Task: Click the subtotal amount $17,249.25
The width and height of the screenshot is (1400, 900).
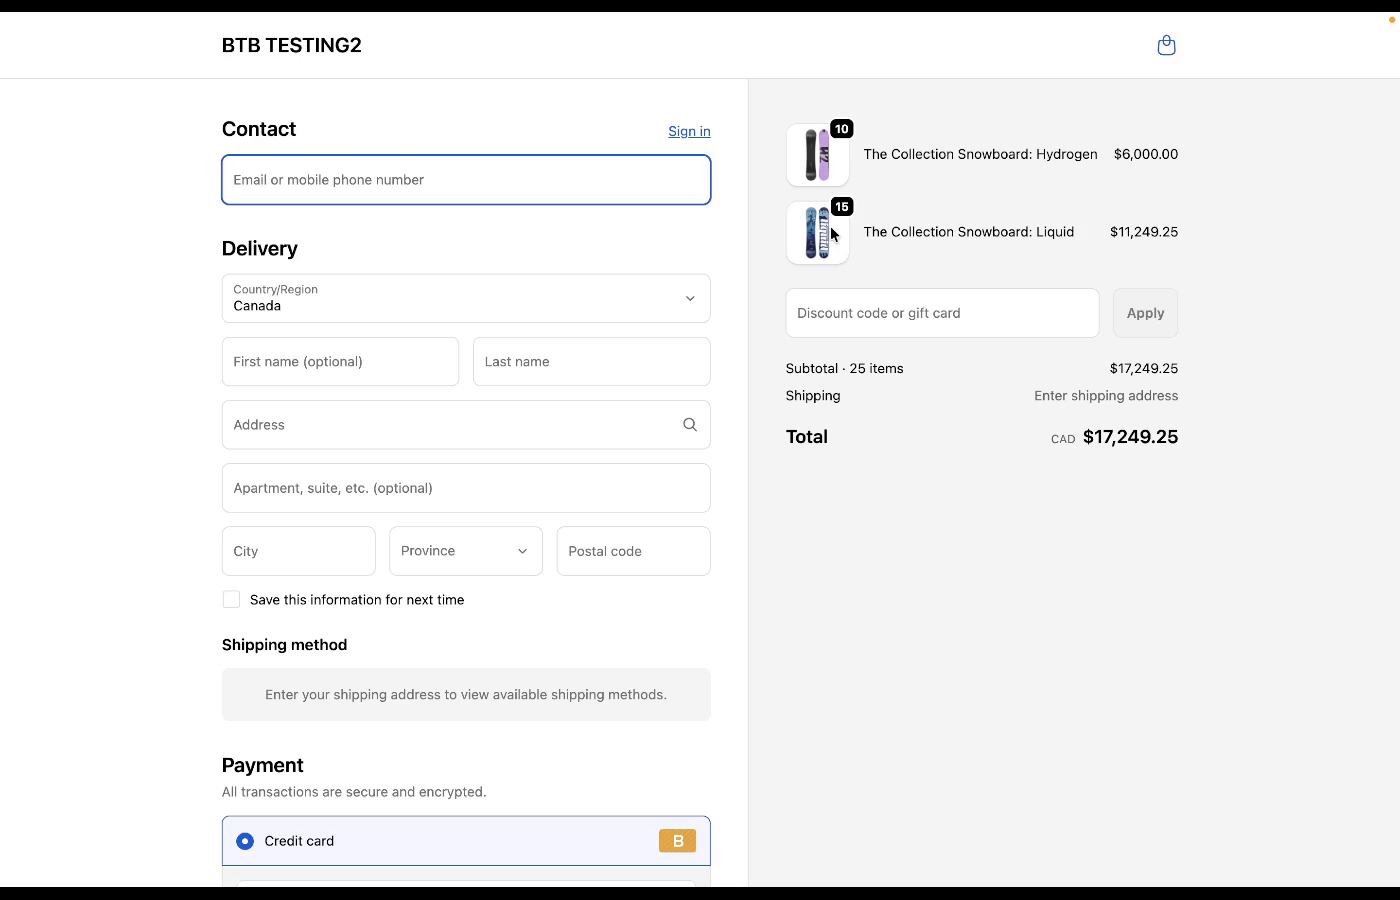Action: pyautogui.click(x=1144, y=368)
